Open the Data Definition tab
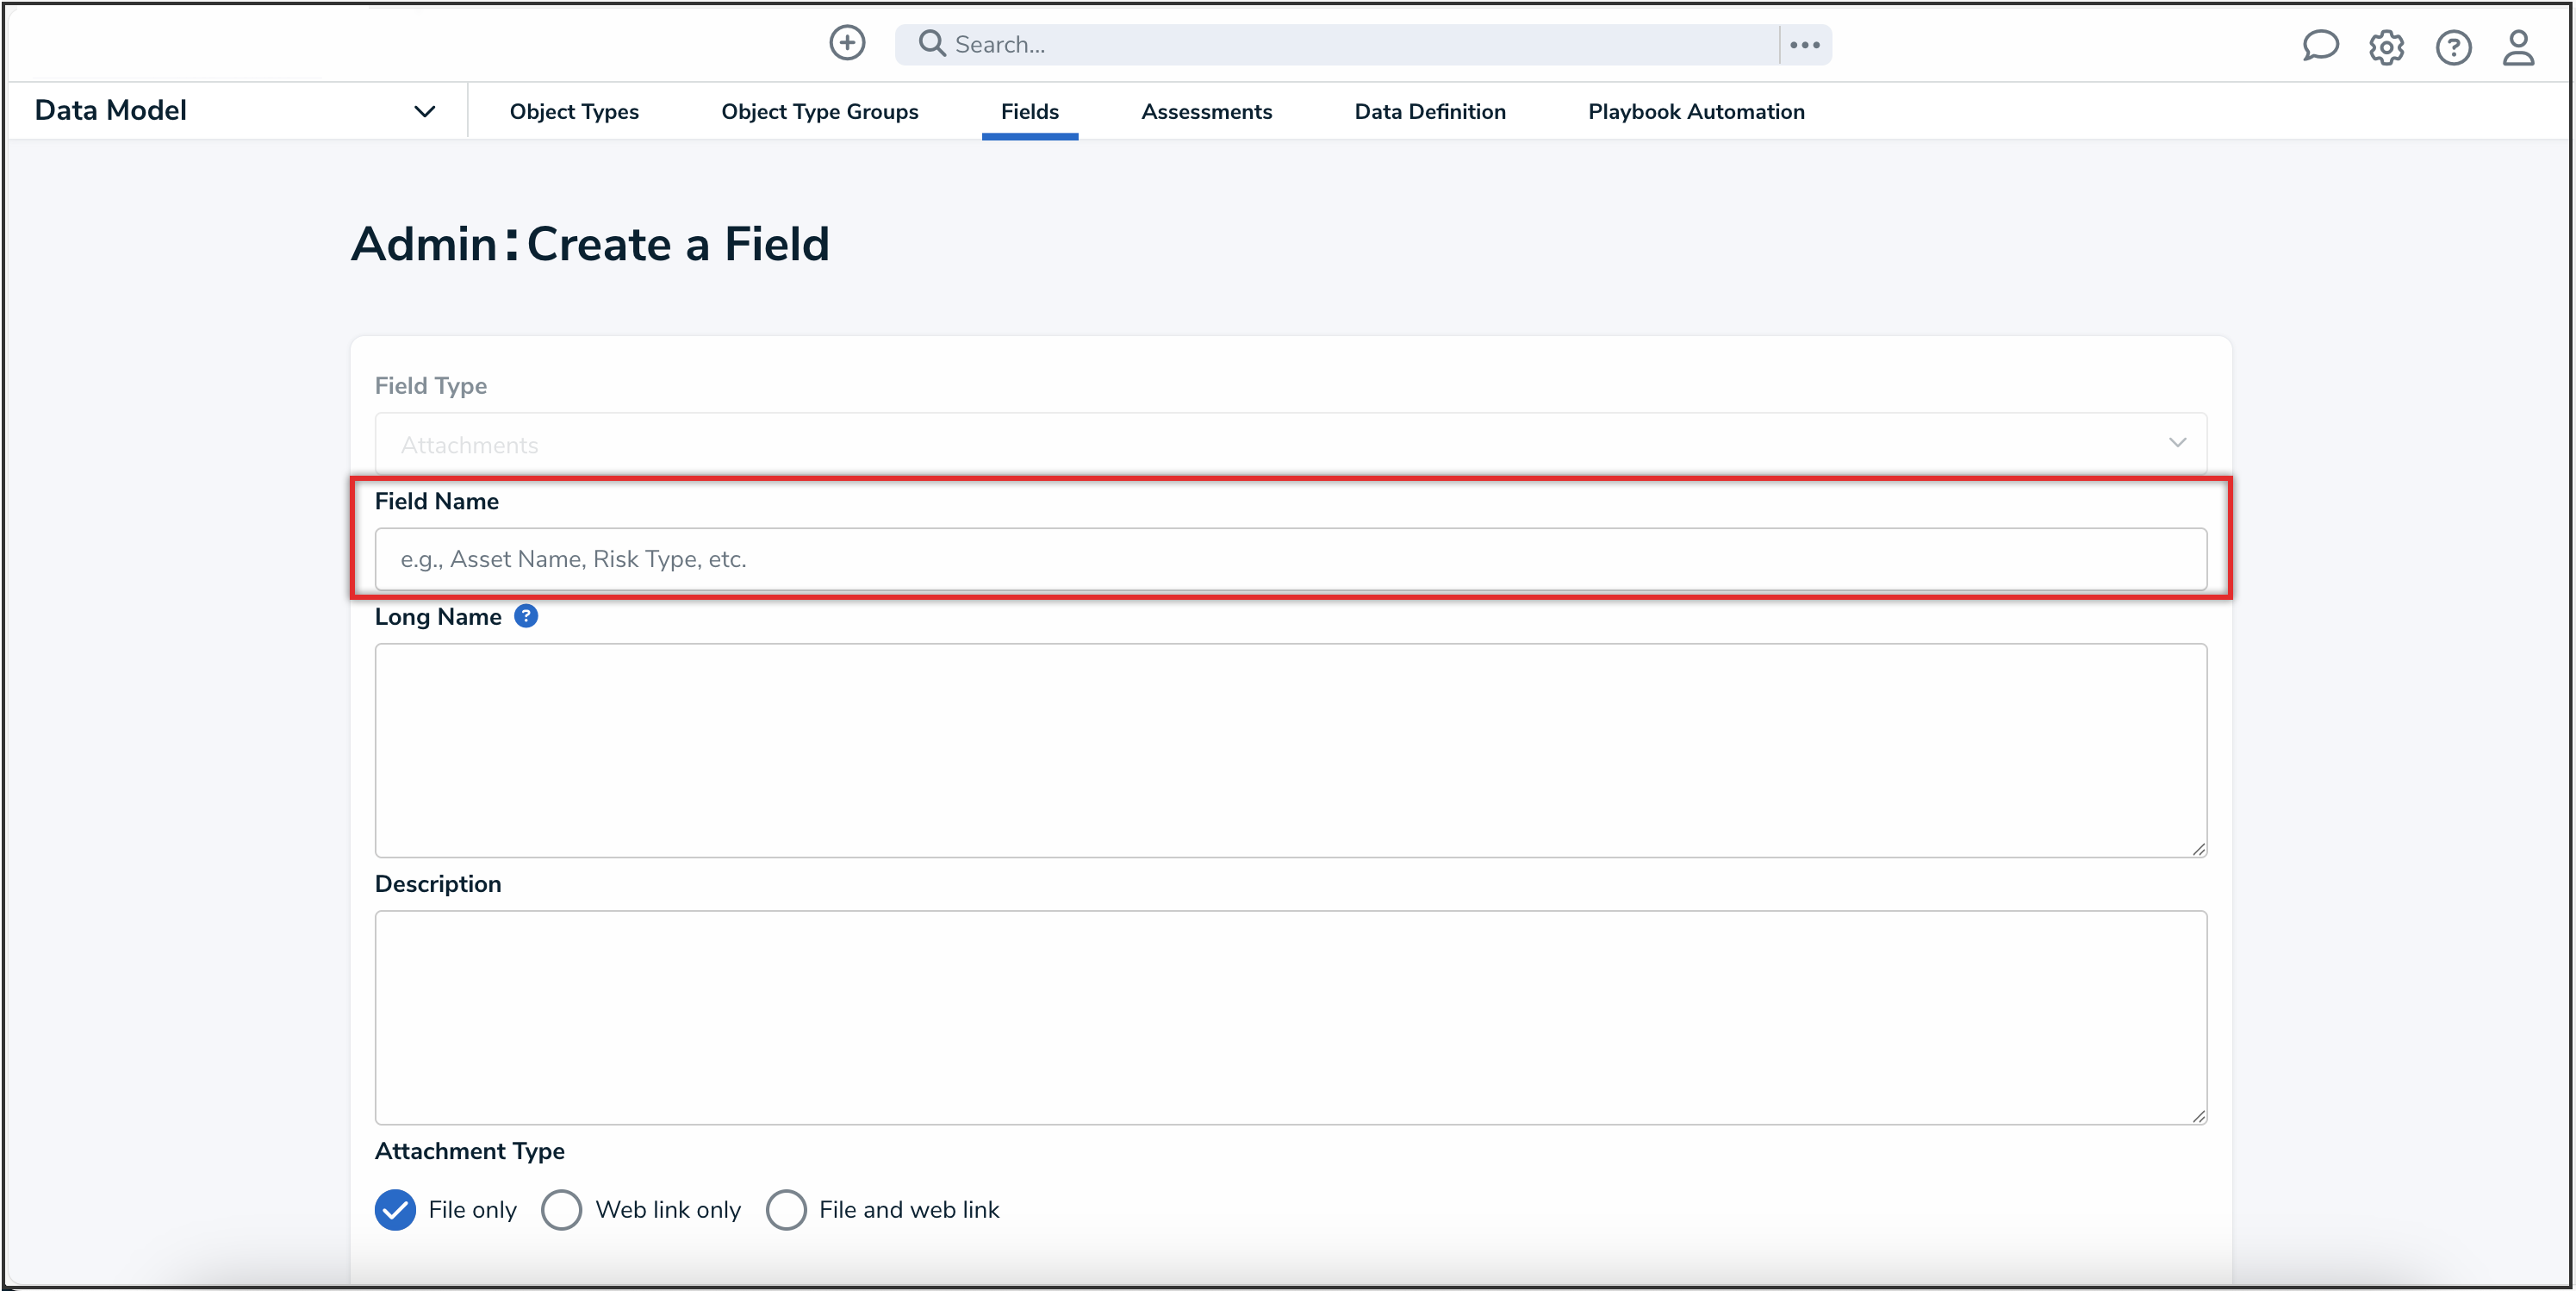The height and width of the screenshot is (1291, 2576). (1429, 111)
